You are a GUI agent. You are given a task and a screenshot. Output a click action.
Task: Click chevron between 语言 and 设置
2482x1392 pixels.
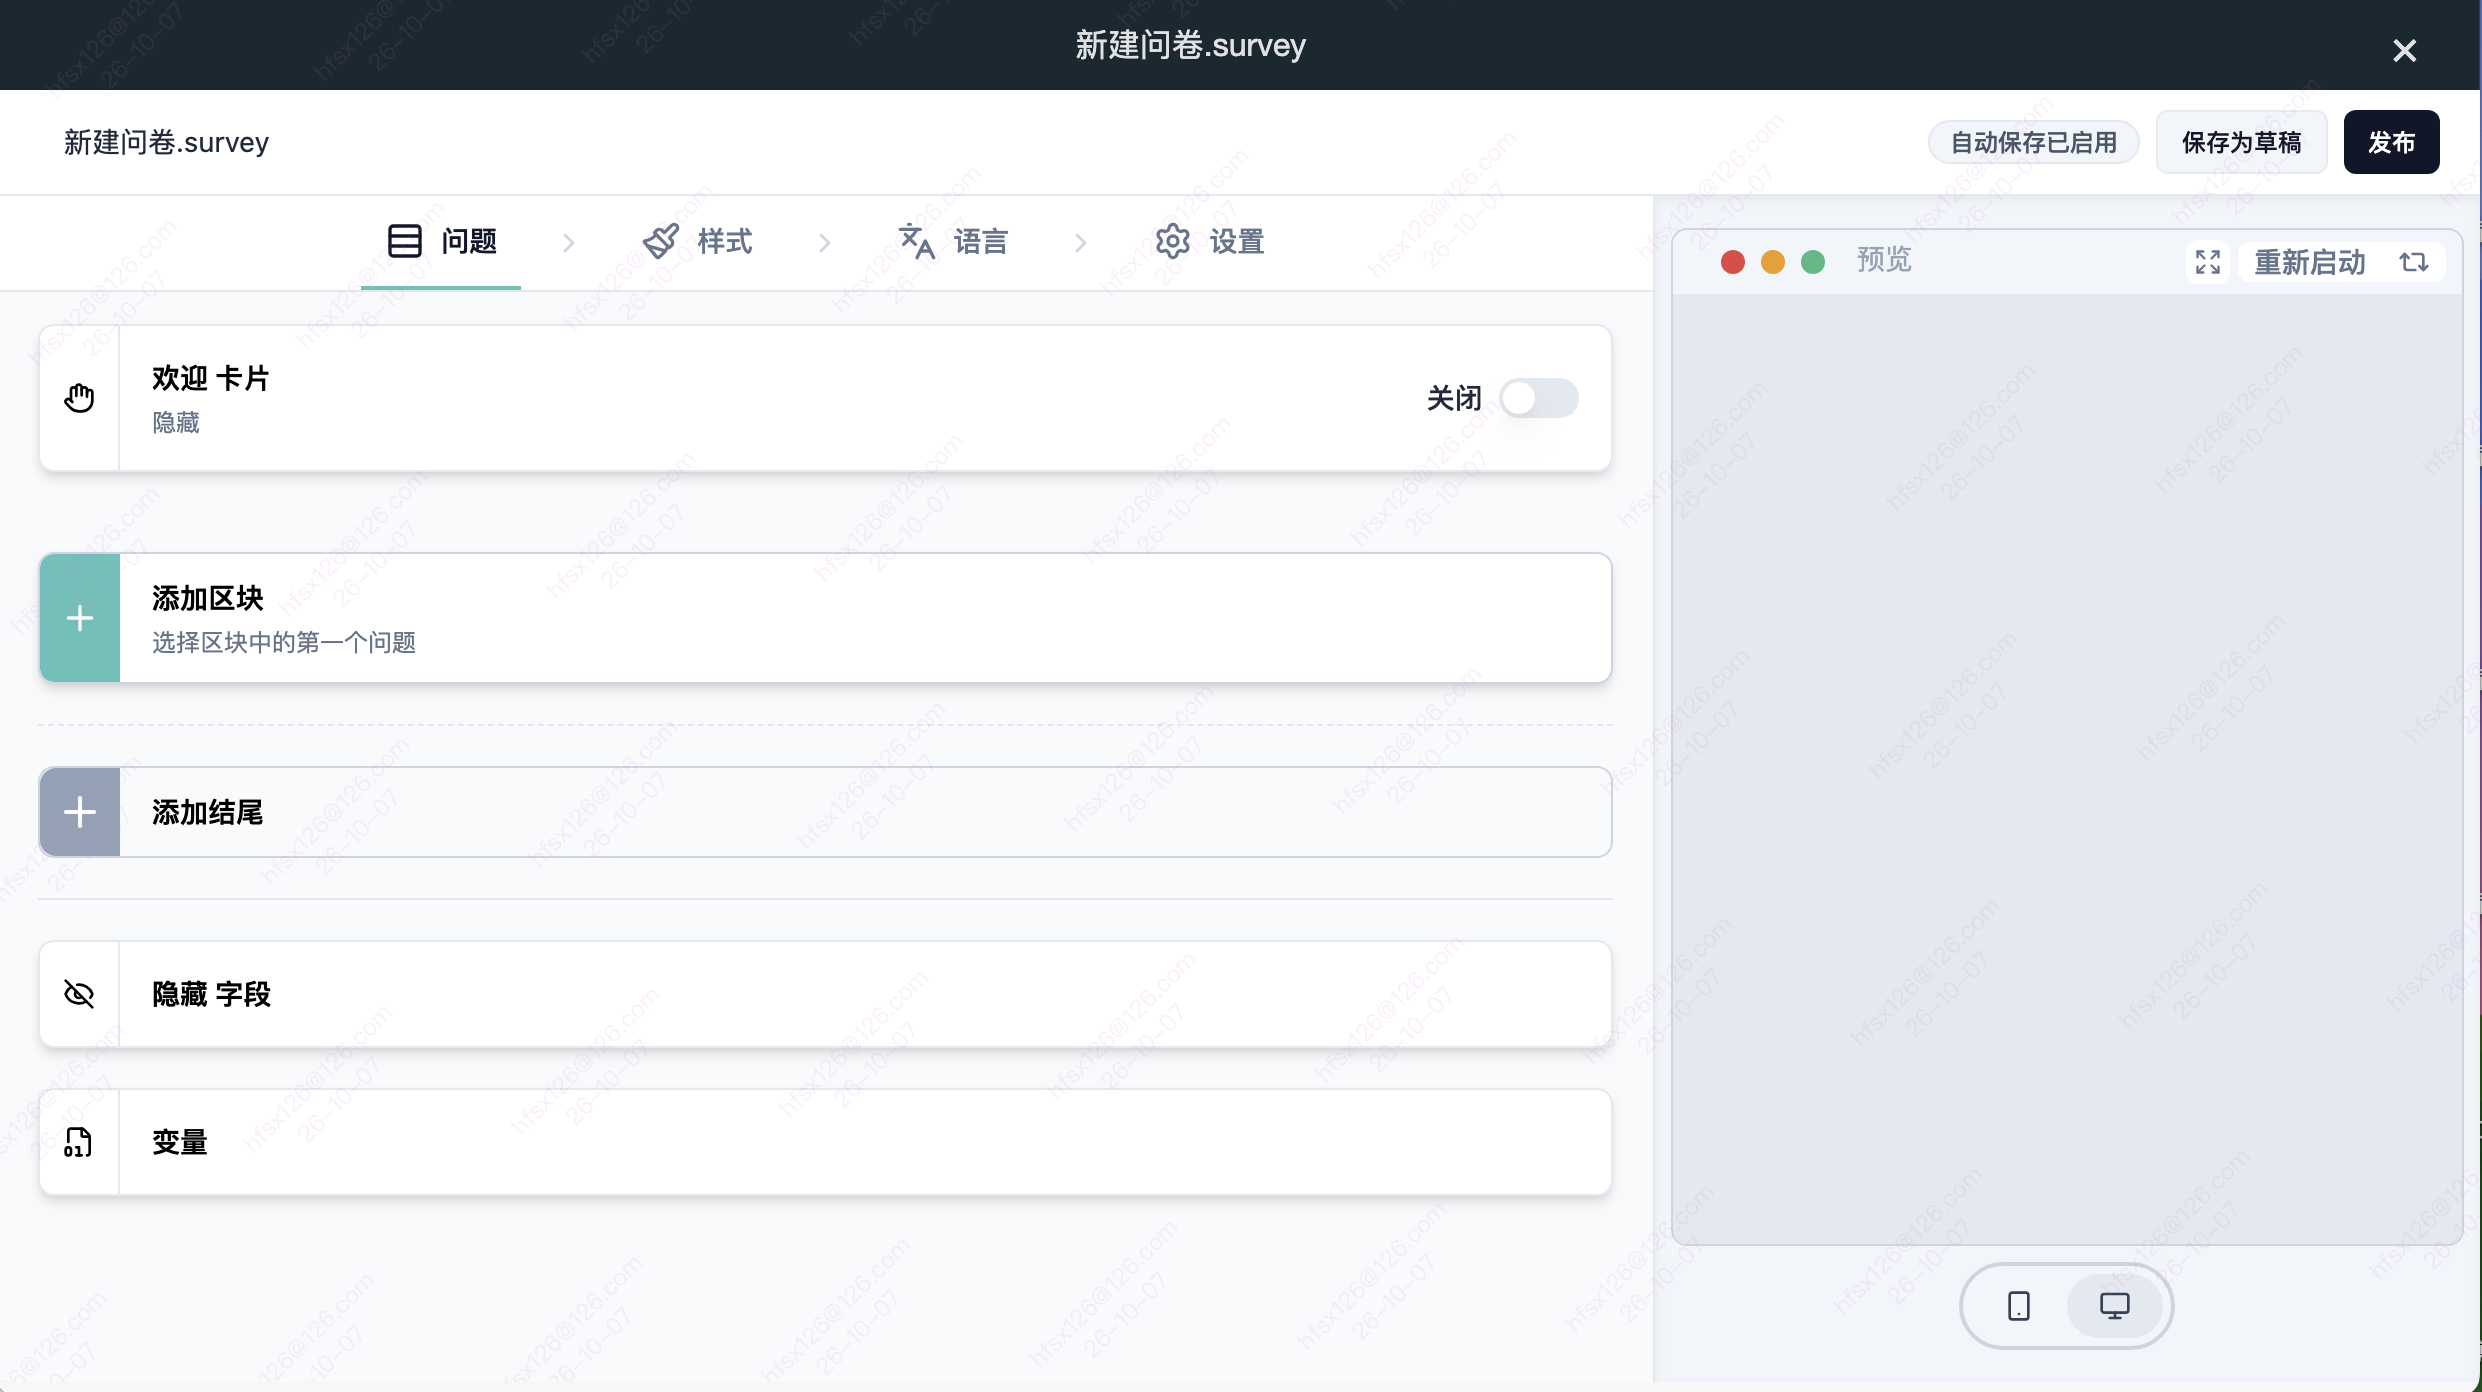[x=1081, y=242]
